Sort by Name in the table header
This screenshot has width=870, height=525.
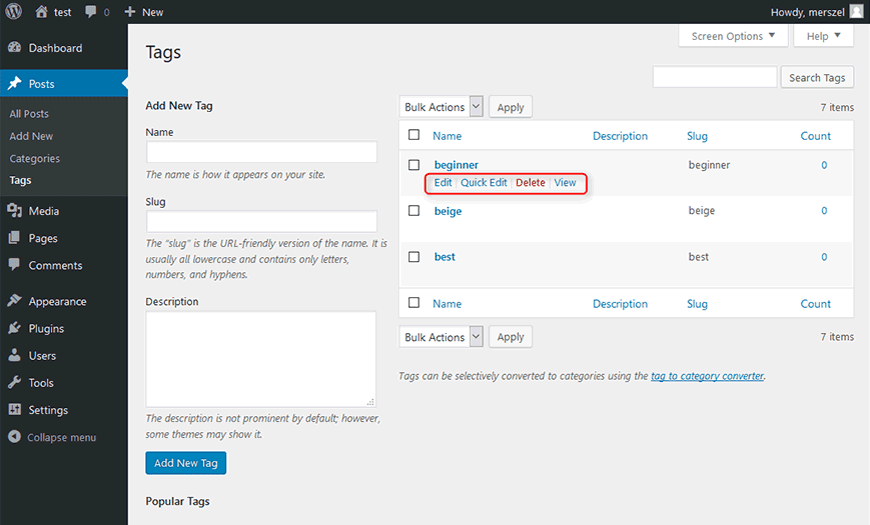click(447, 136)
